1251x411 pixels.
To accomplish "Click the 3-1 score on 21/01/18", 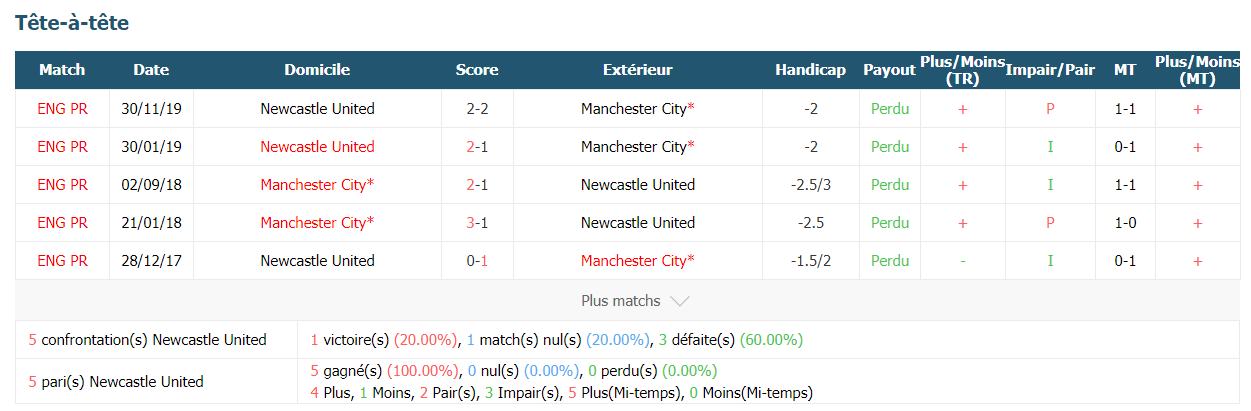I will [477, 223].
